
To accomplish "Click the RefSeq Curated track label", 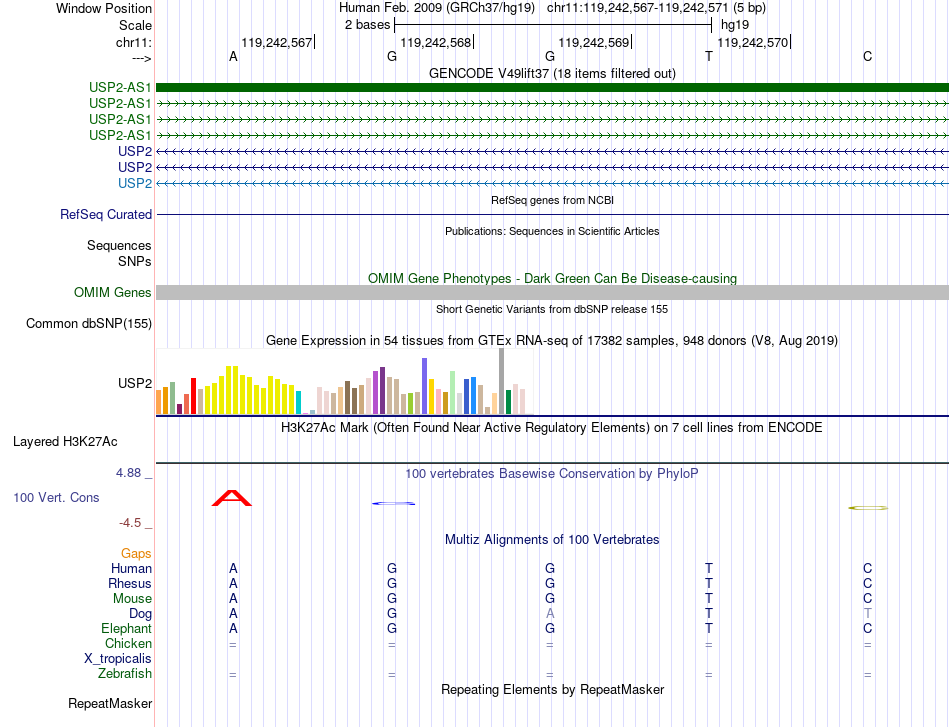I will click(x=106, y=214).
